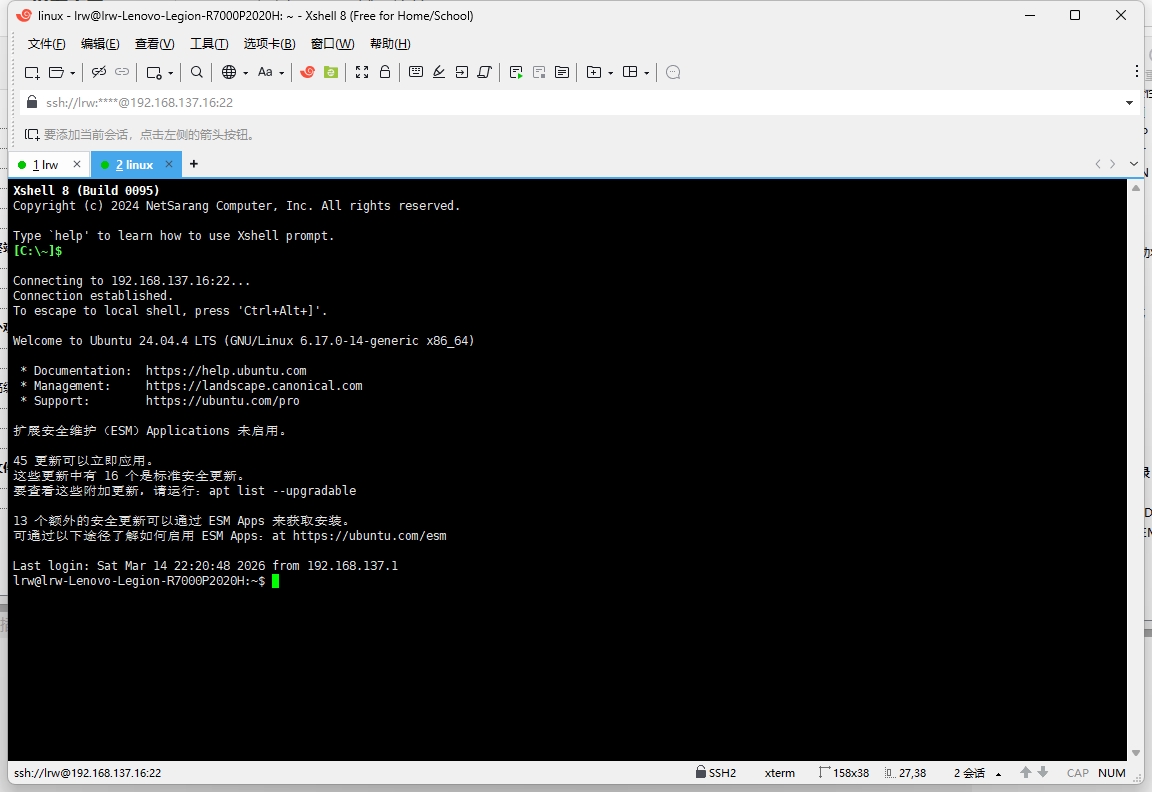Viewport: 1152px width, 792px height.
Task: Click the Disconnect broken-link icon
Action: 98,72
